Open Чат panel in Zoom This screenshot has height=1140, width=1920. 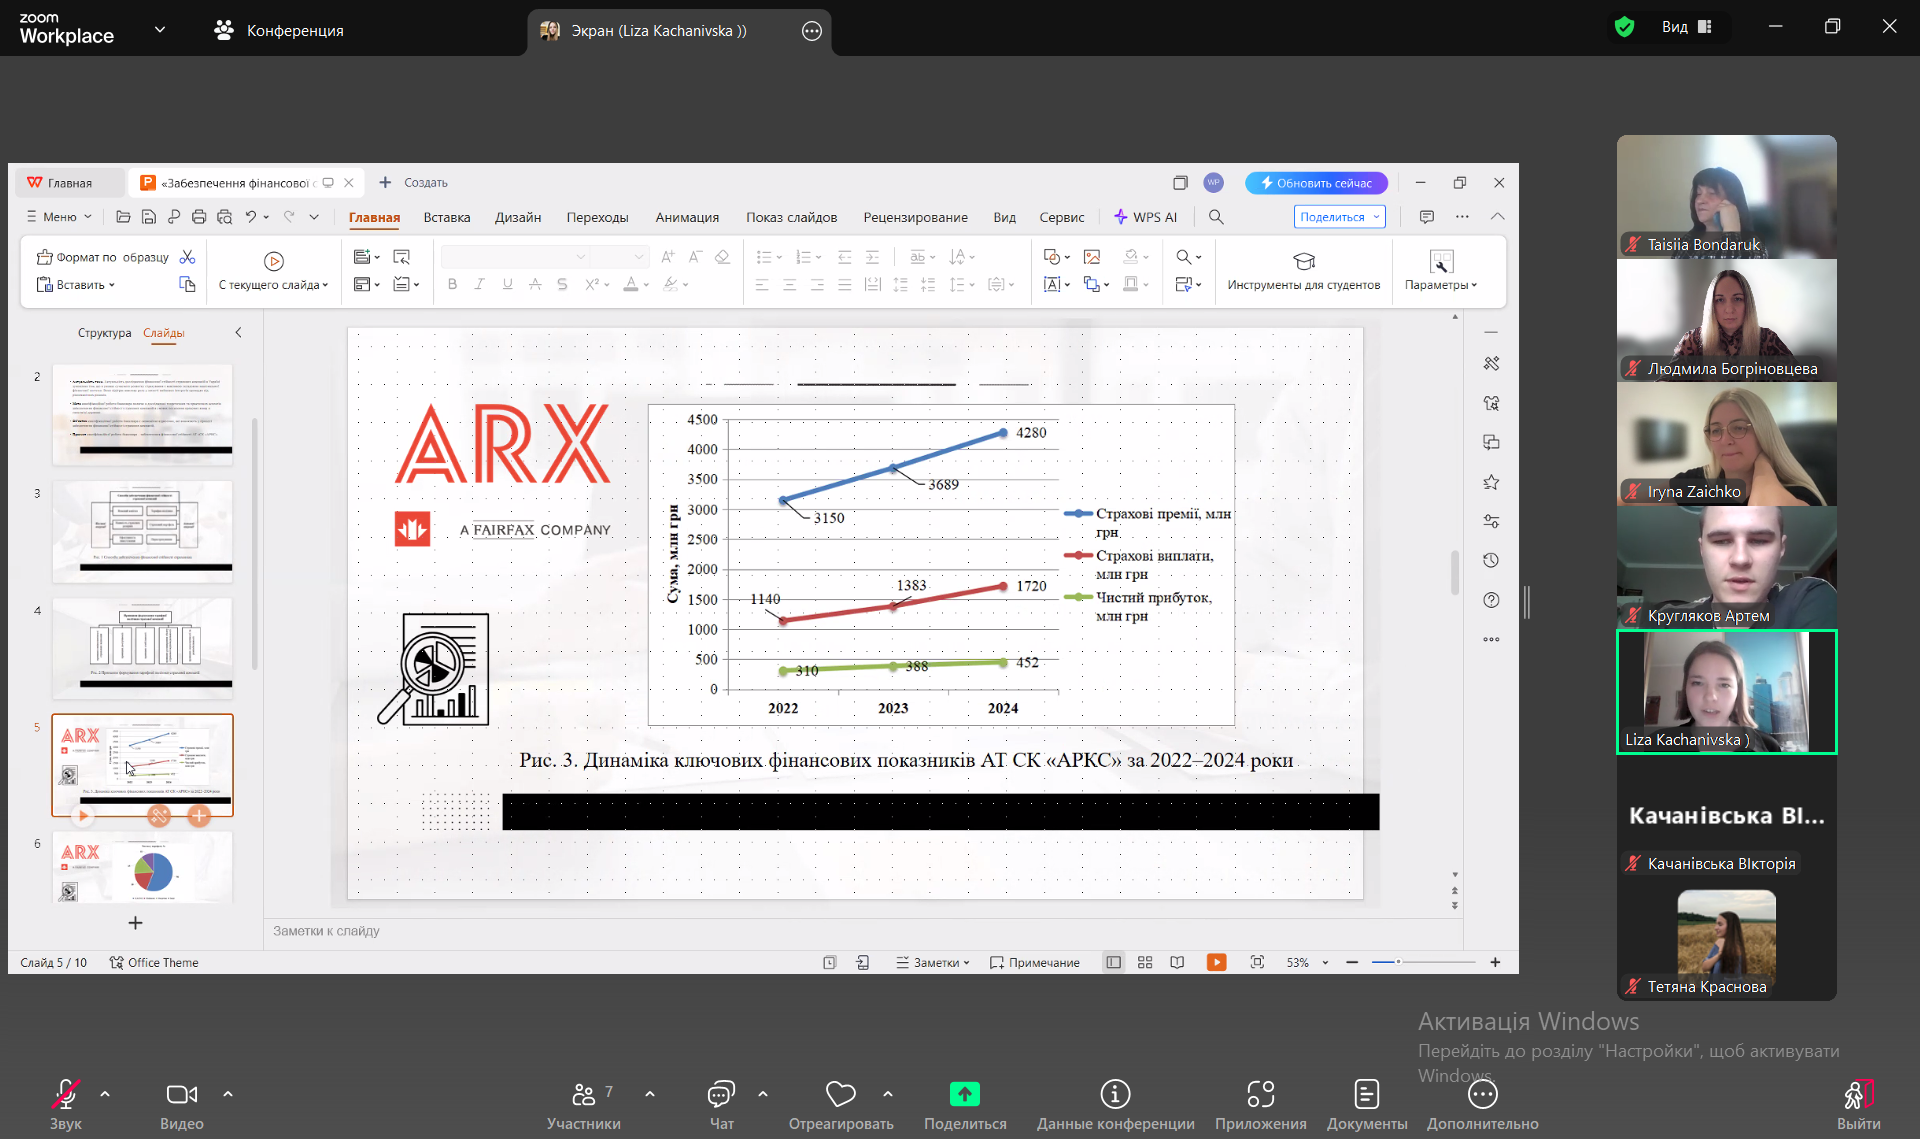coord(721,1095)
